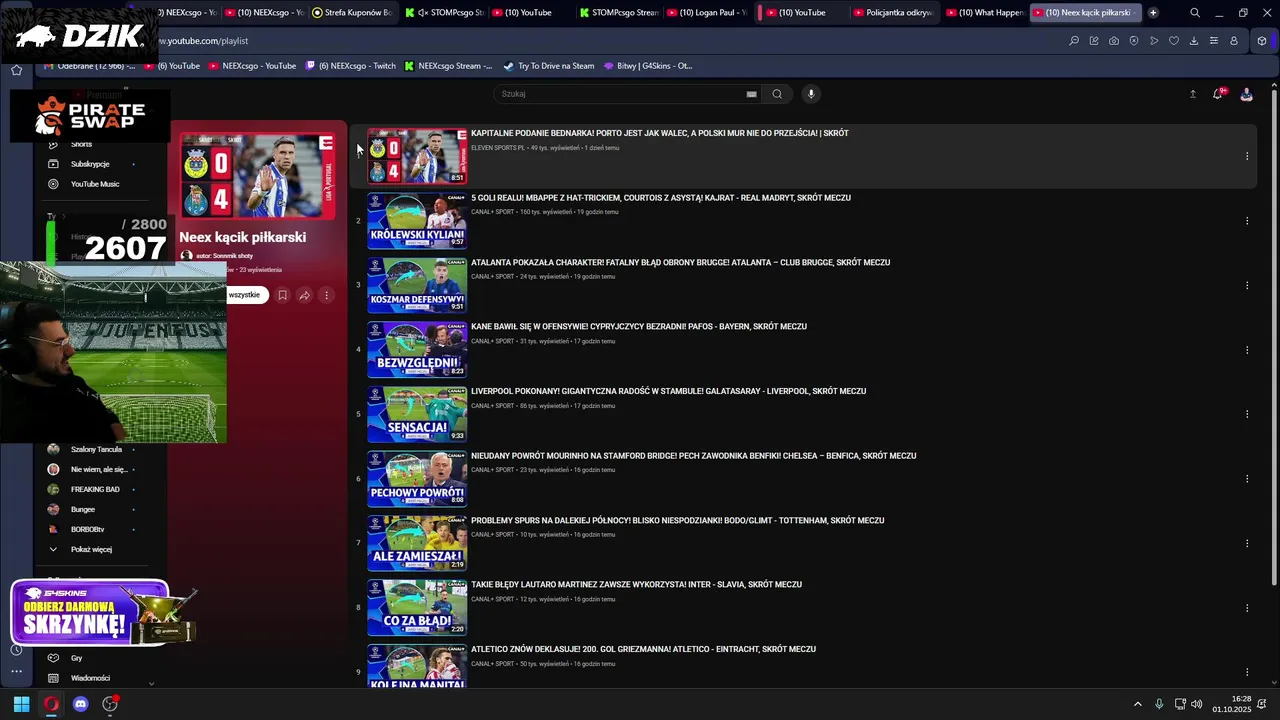The height and width of the screenshot is (720, 1280).
Task: Open the clock showing 16:28
Action: click(x=1232, y=704)
